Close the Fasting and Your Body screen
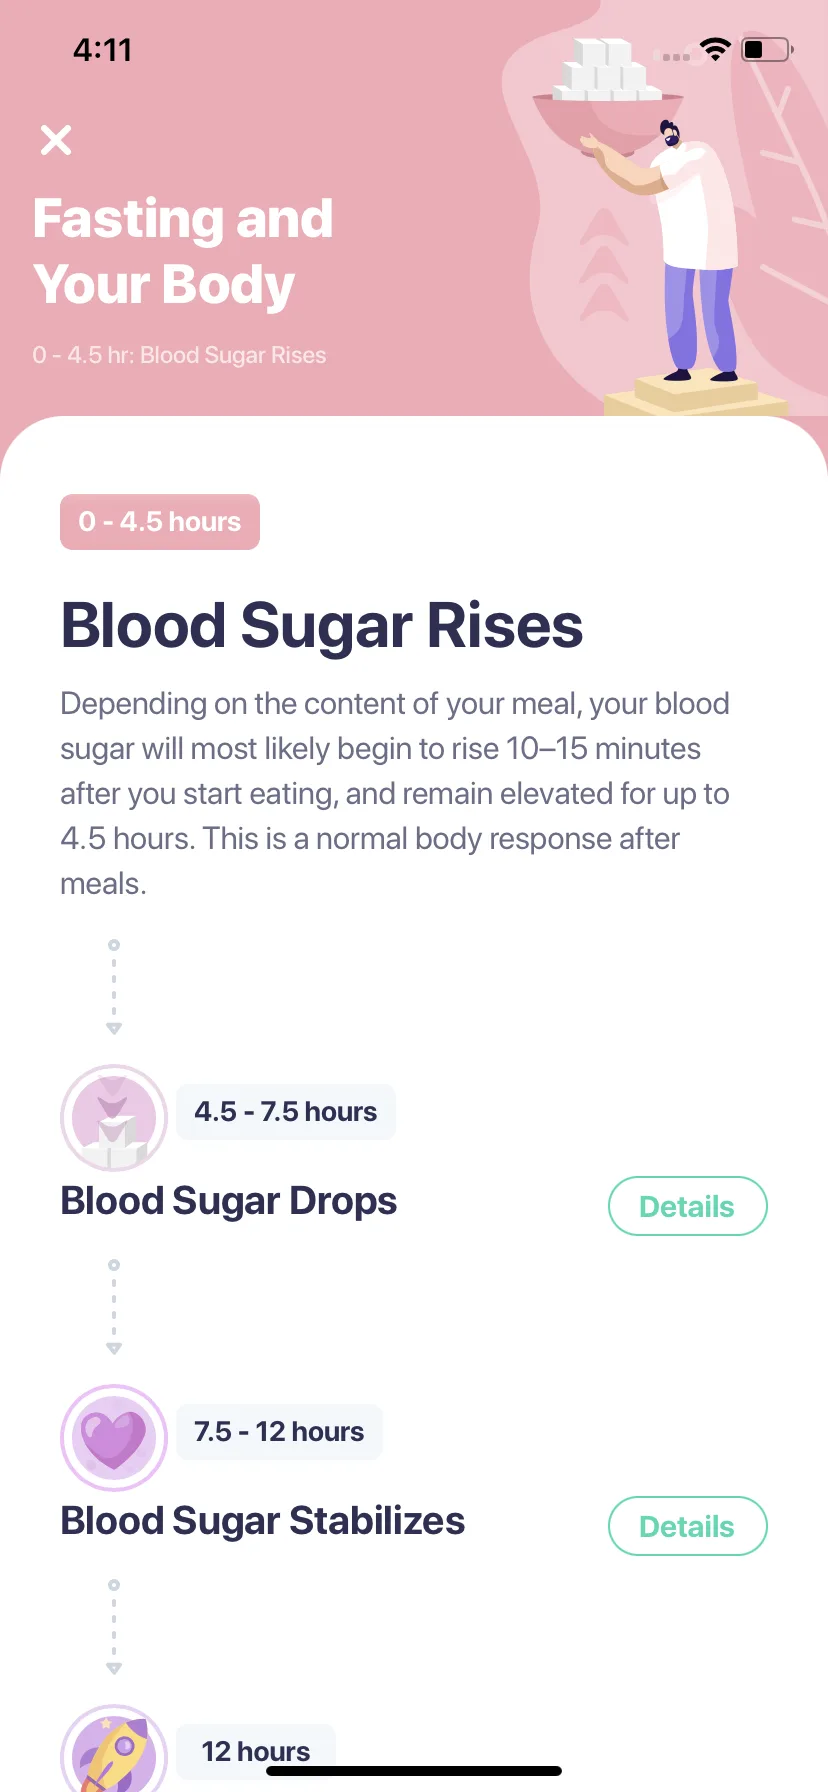 (56, 140)
